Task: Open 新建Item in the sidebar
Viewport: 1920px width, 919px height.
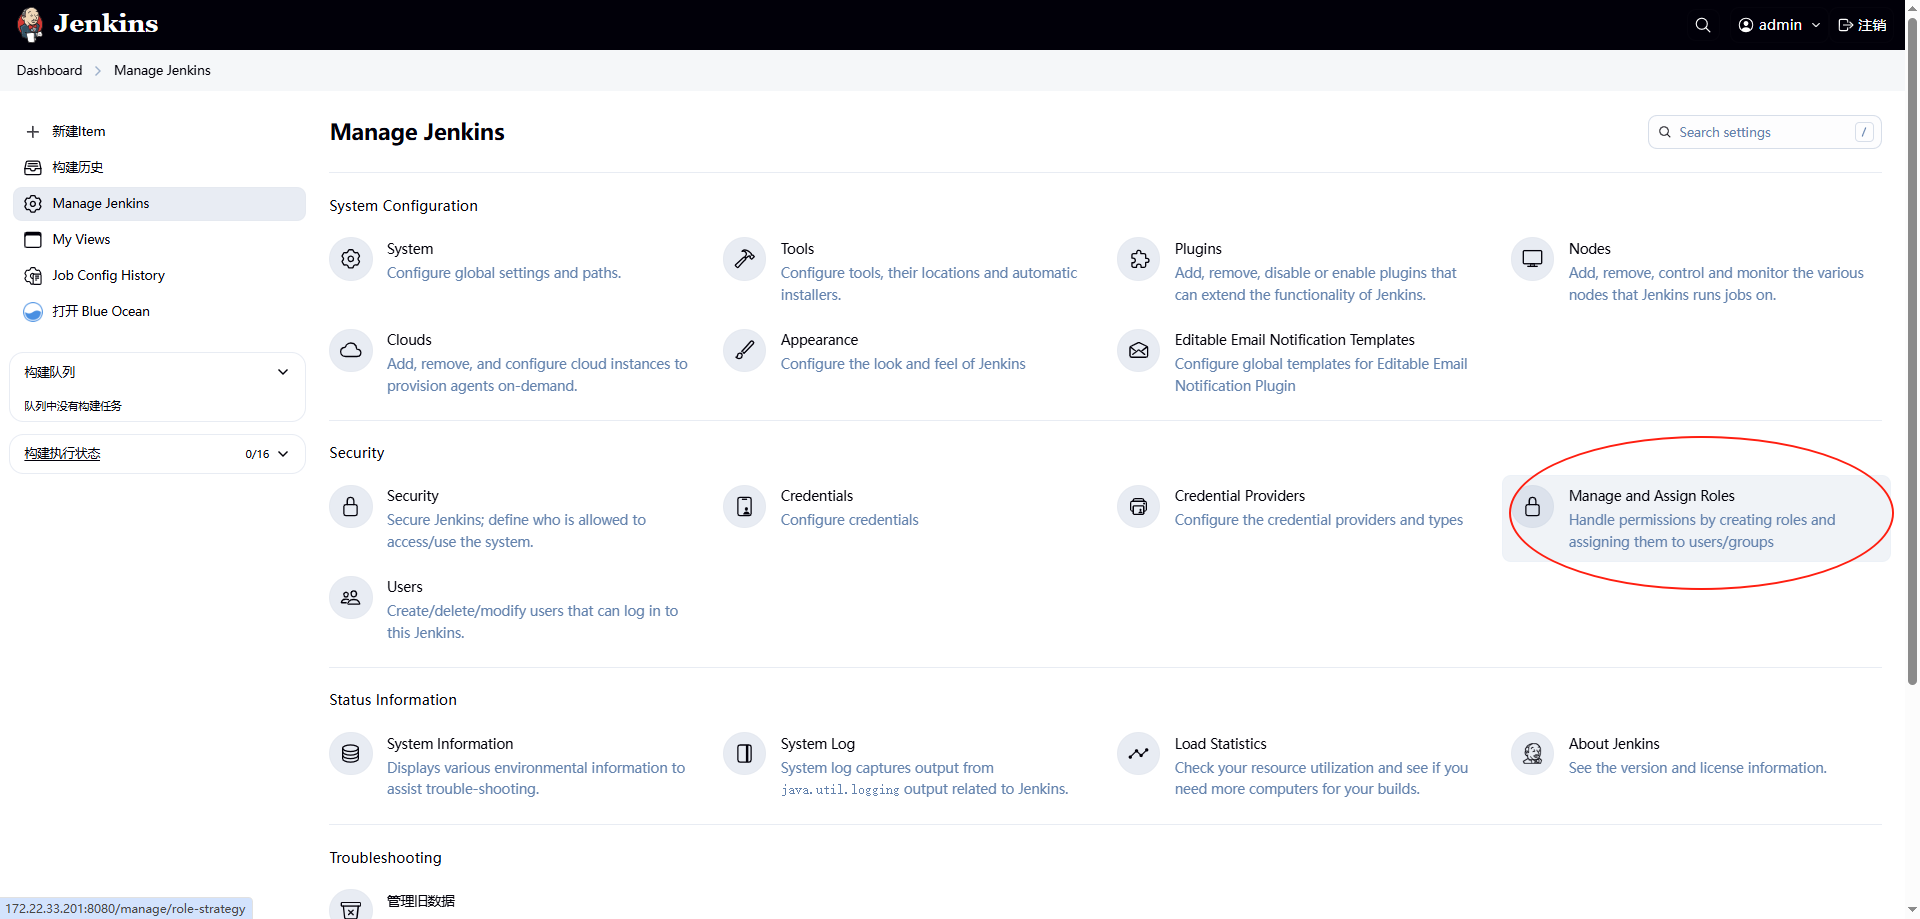Action: [79, 131]
